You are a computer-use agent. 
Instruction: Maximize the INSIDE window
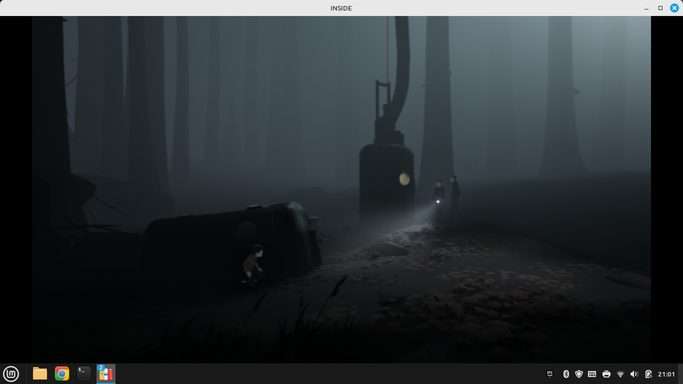660,8
